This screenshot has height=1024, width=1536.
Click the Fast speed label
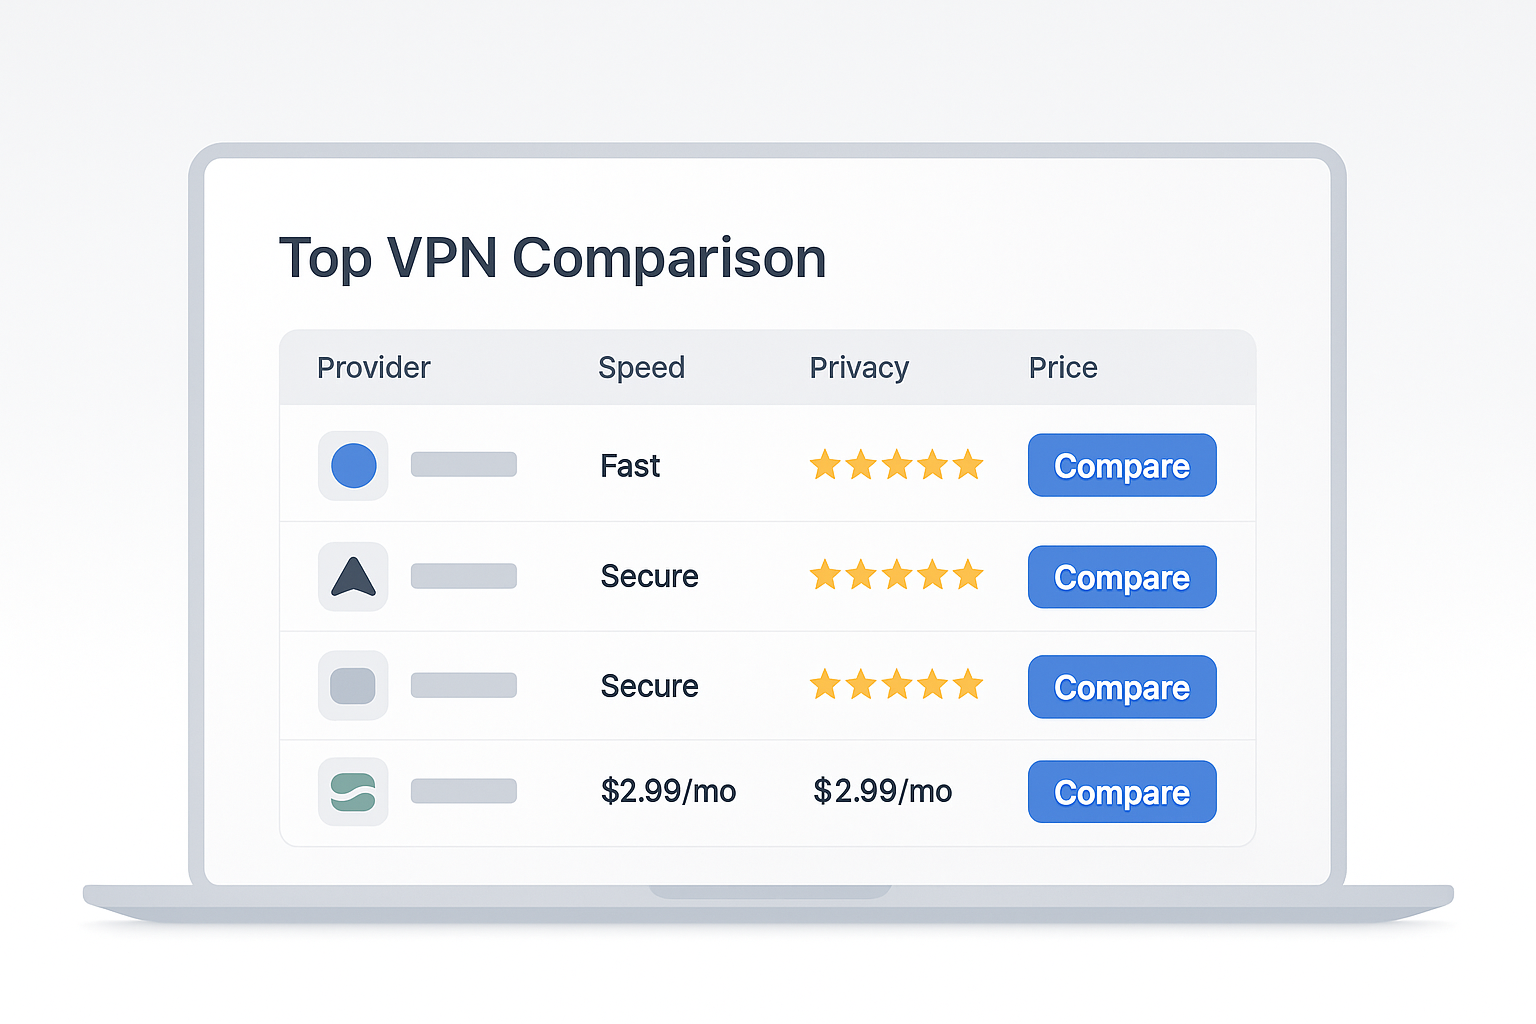pos(630,466)
